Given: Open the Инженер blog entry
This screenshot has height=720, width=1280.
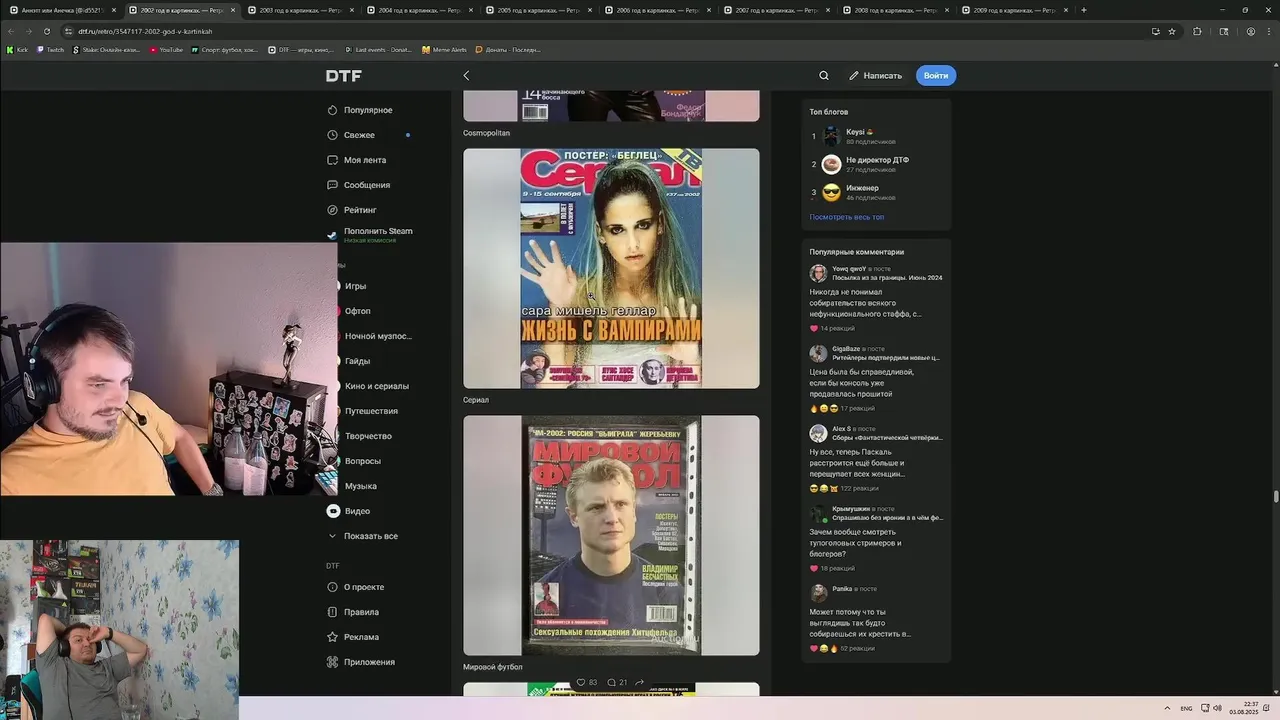Looking at the screenshot, I should click(878, 192).
